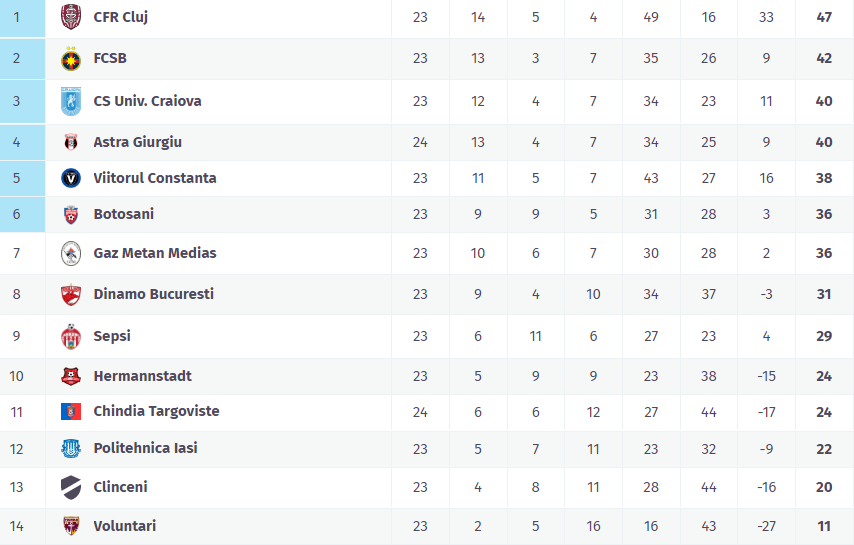Go to the Dinamo Bucuresti team page
This screenshot has width=854, height=545.
coord(153,295)
